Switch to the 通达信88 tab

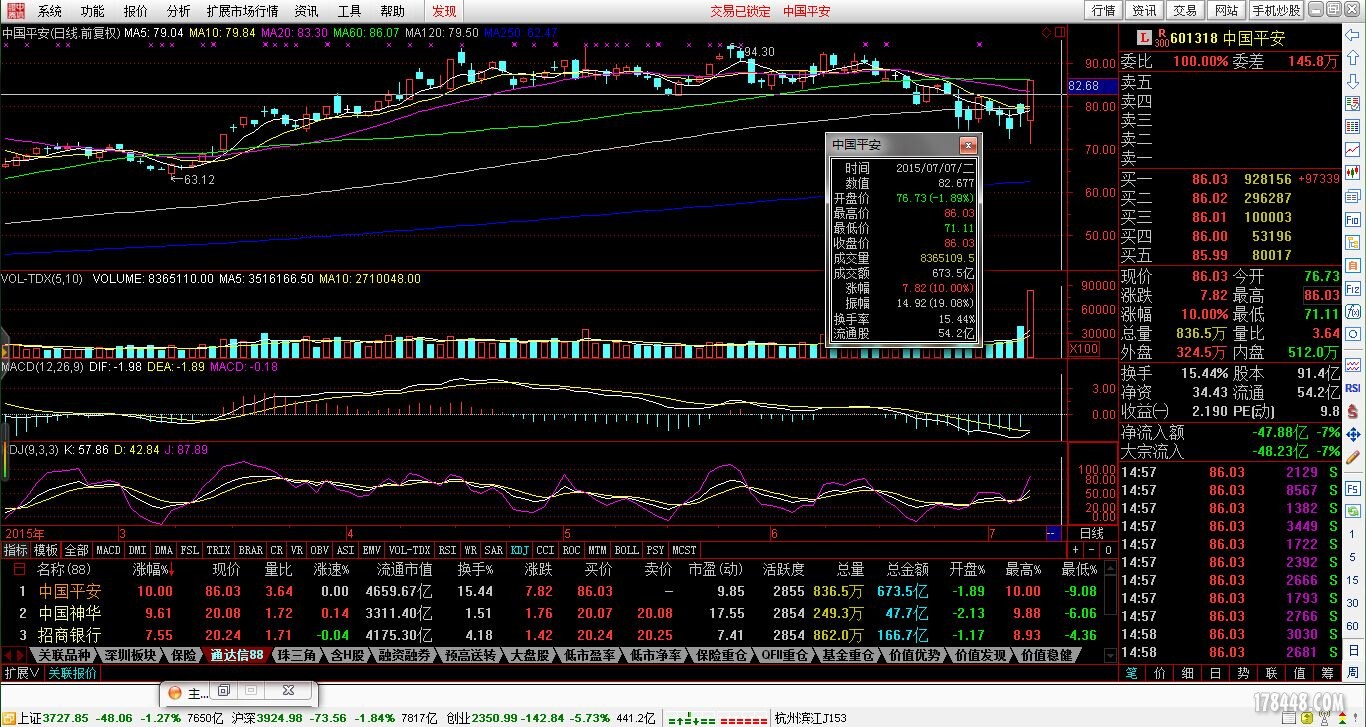(237, 655)
